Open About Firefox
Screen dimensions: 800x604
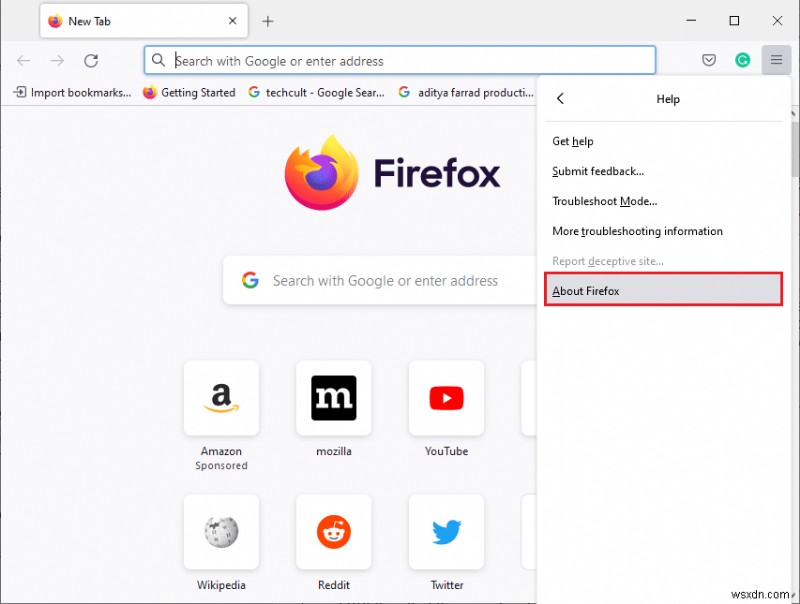coord(663,289)
